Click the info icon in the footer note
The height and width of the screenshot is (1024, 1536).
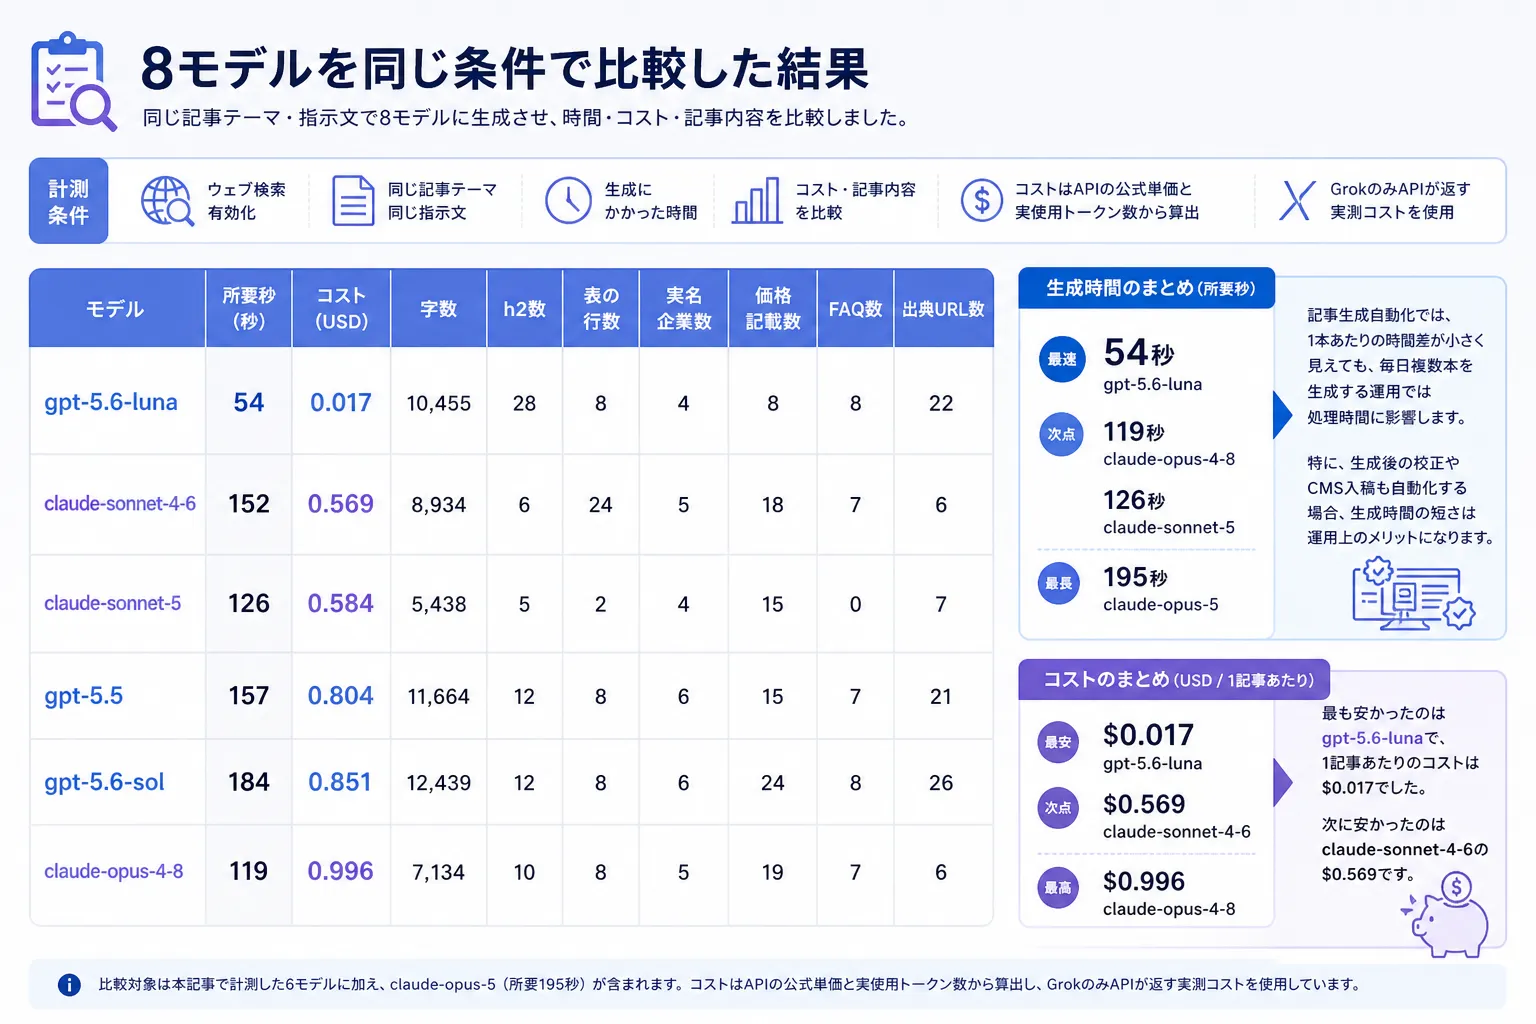[69, 985]
